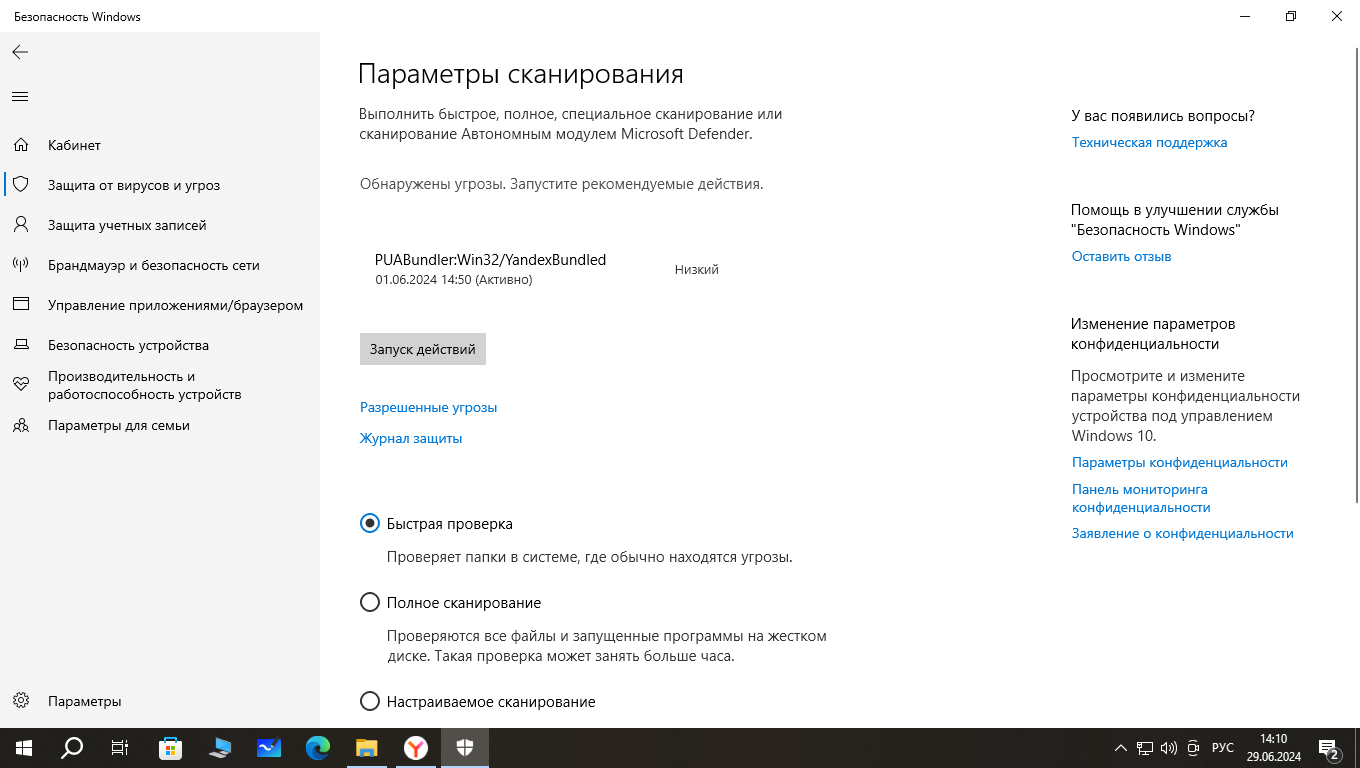The width and height of the screenshot is (1360, 768).
Task: Click the Оставить отзыв link
Action: (x=1121, y=256)
